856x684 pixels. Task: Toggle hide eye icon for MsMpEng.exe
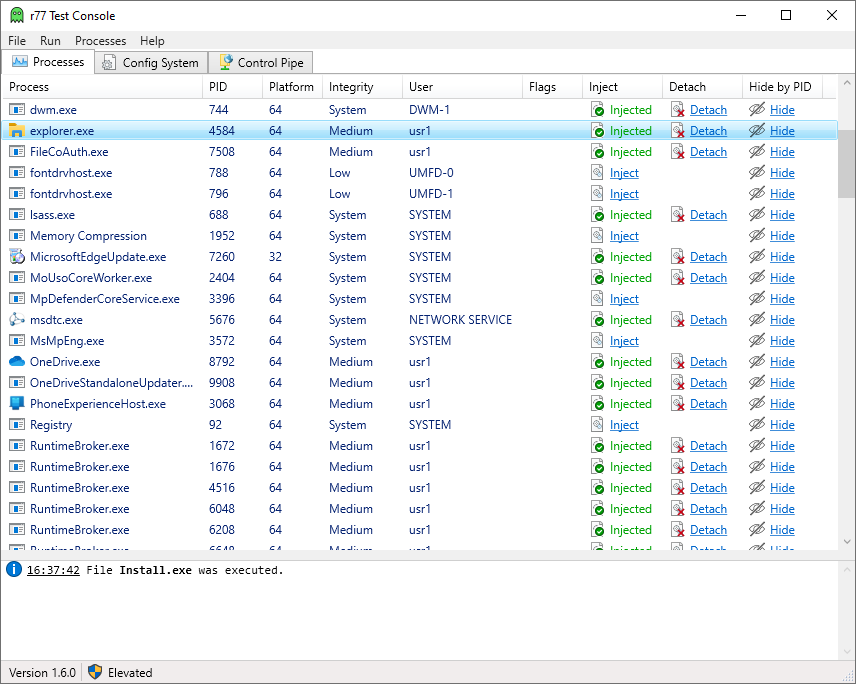757,341
